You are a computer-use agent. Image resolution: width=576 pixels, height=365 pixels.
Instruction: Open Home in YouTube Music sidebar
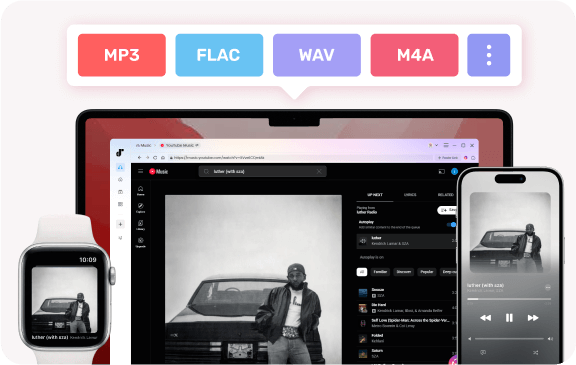coord(140,191)
